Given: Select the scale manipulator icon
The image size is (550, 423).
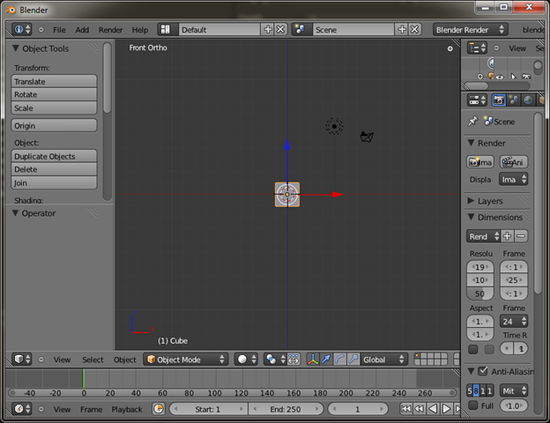Looking at the screenshot, I should coord(353,360).
